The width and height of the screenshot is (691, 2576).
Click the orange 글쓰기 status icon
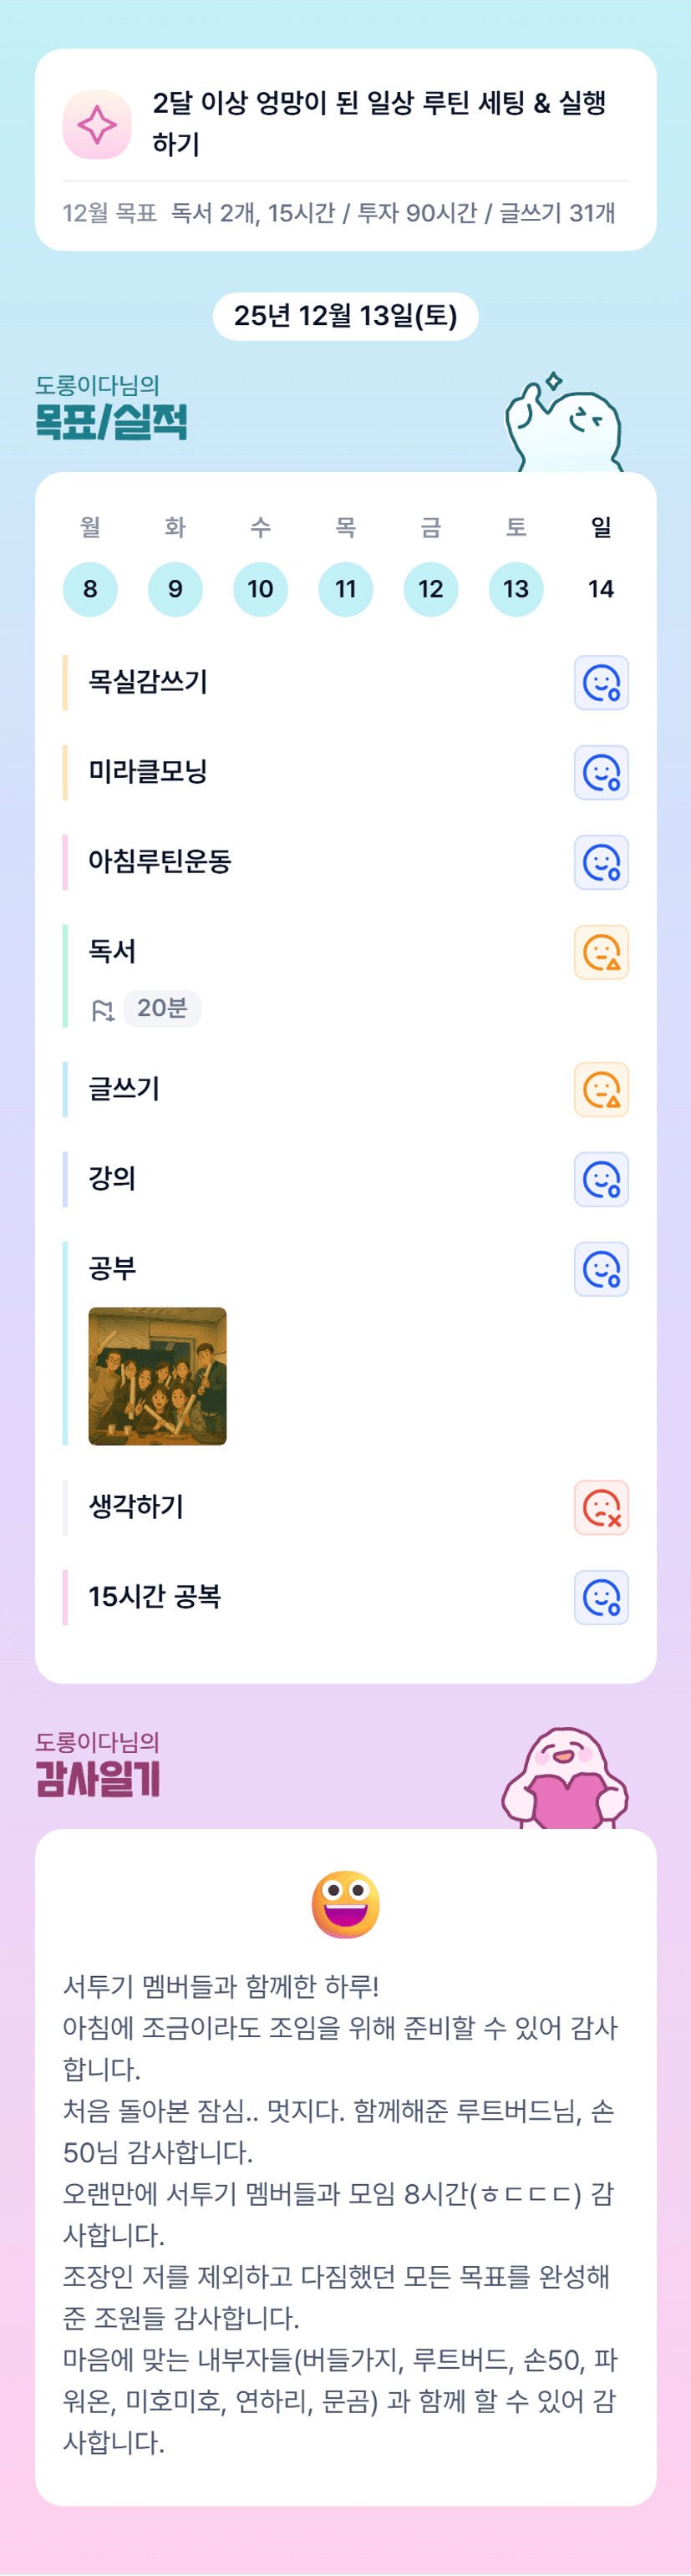pos(601,1090)
